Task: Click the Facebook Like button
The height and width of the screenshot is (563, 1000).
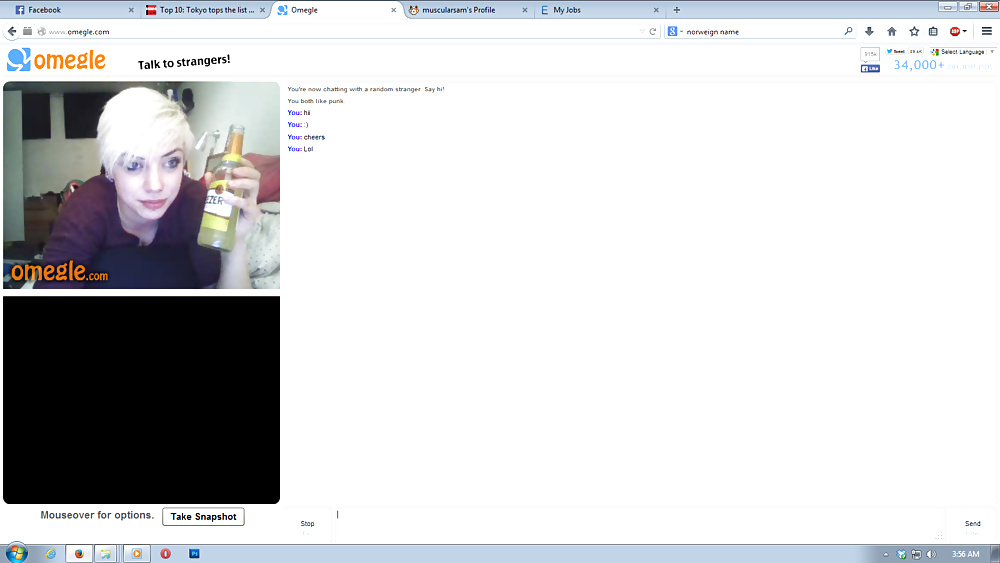Action: pyautogui.click(x=870, y=68)
